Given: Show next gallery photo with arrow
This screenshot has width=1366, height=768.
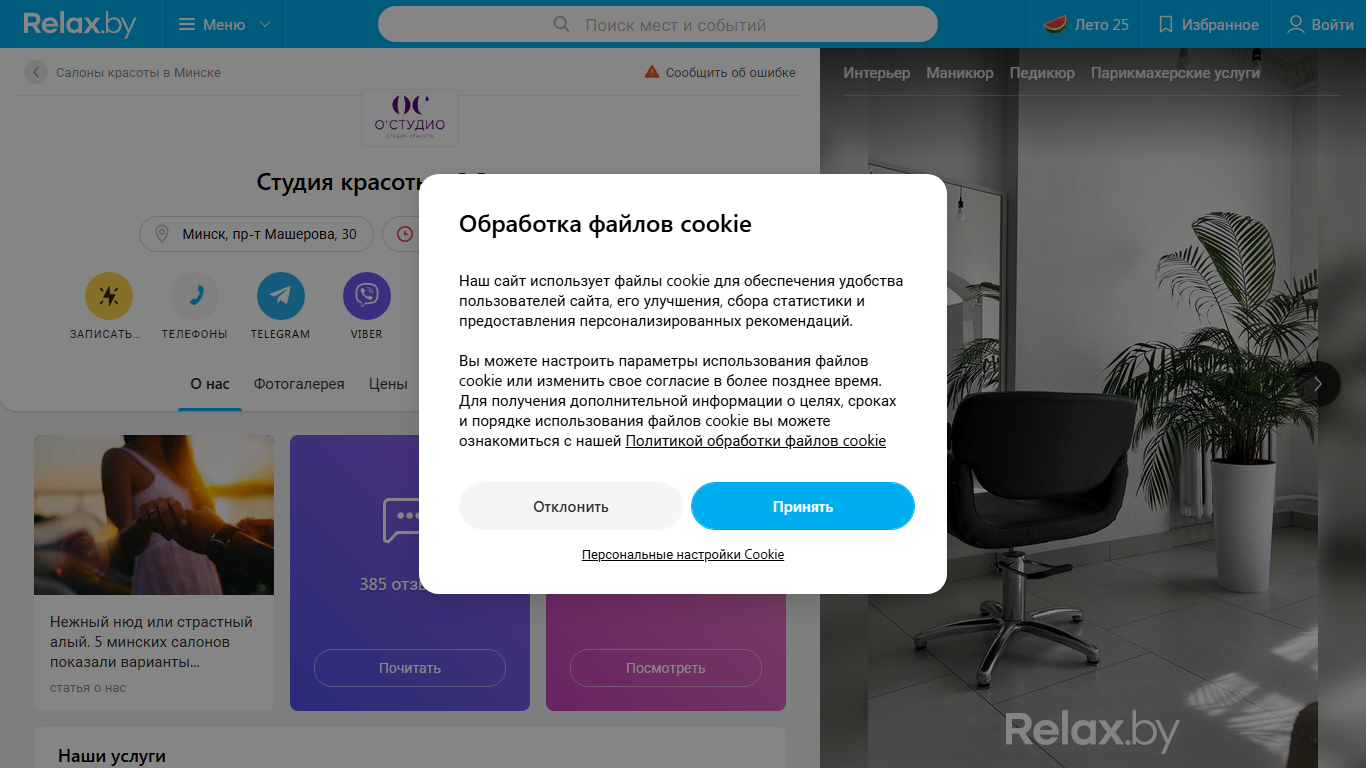Looking at the screenshot, I should [1318, 384].
